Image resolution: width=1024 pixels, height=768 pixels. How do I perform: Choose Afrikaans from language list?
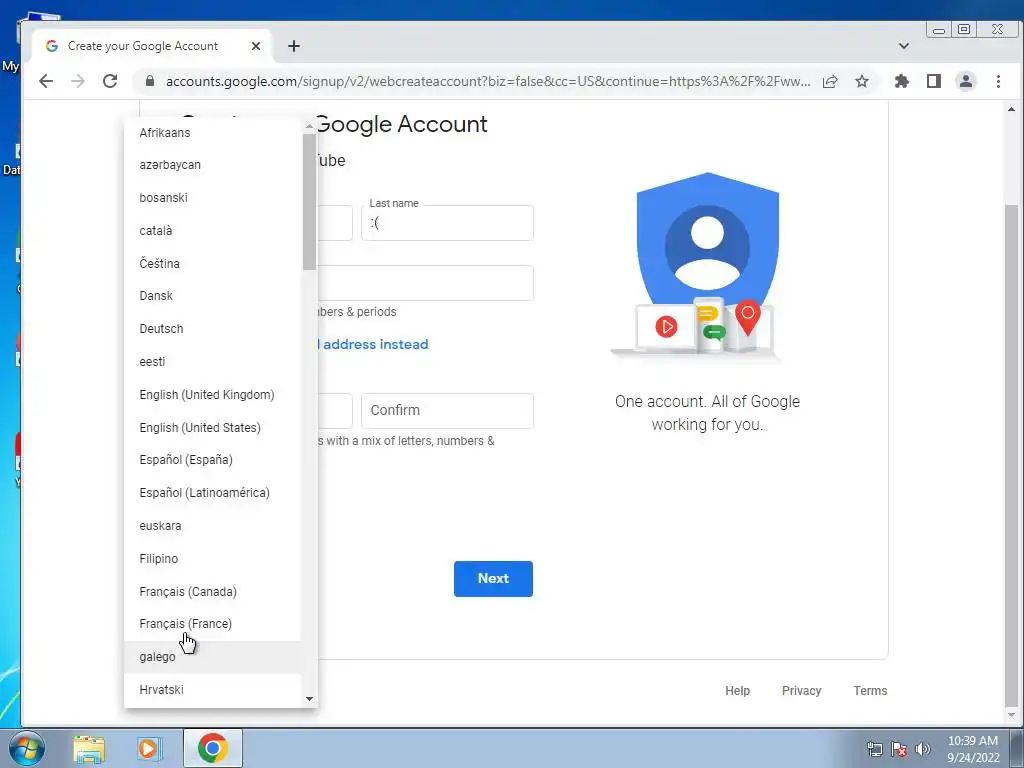click(x=212, y=133)
